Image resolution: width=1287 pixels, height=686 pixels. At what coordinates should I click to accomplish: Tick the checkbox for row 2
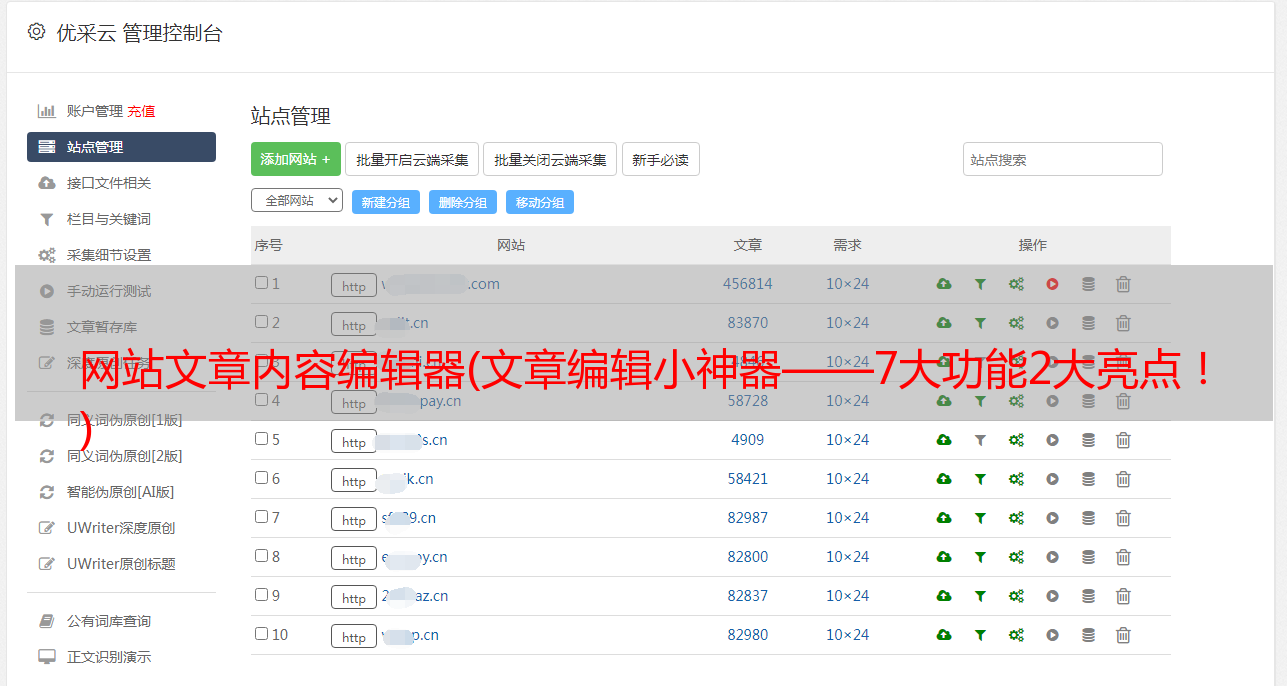(261, 322)
